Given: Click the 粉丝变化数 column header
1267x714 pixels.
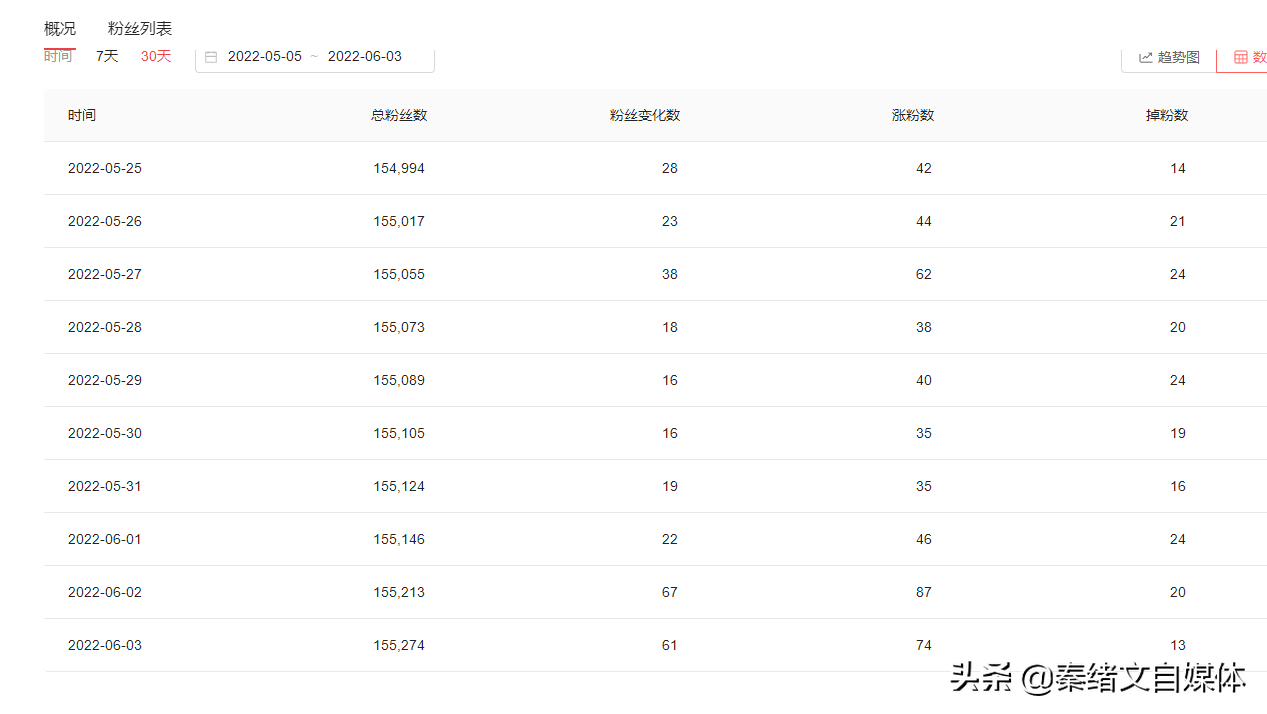Looking at the screenshot, I should tap(645, 115).
